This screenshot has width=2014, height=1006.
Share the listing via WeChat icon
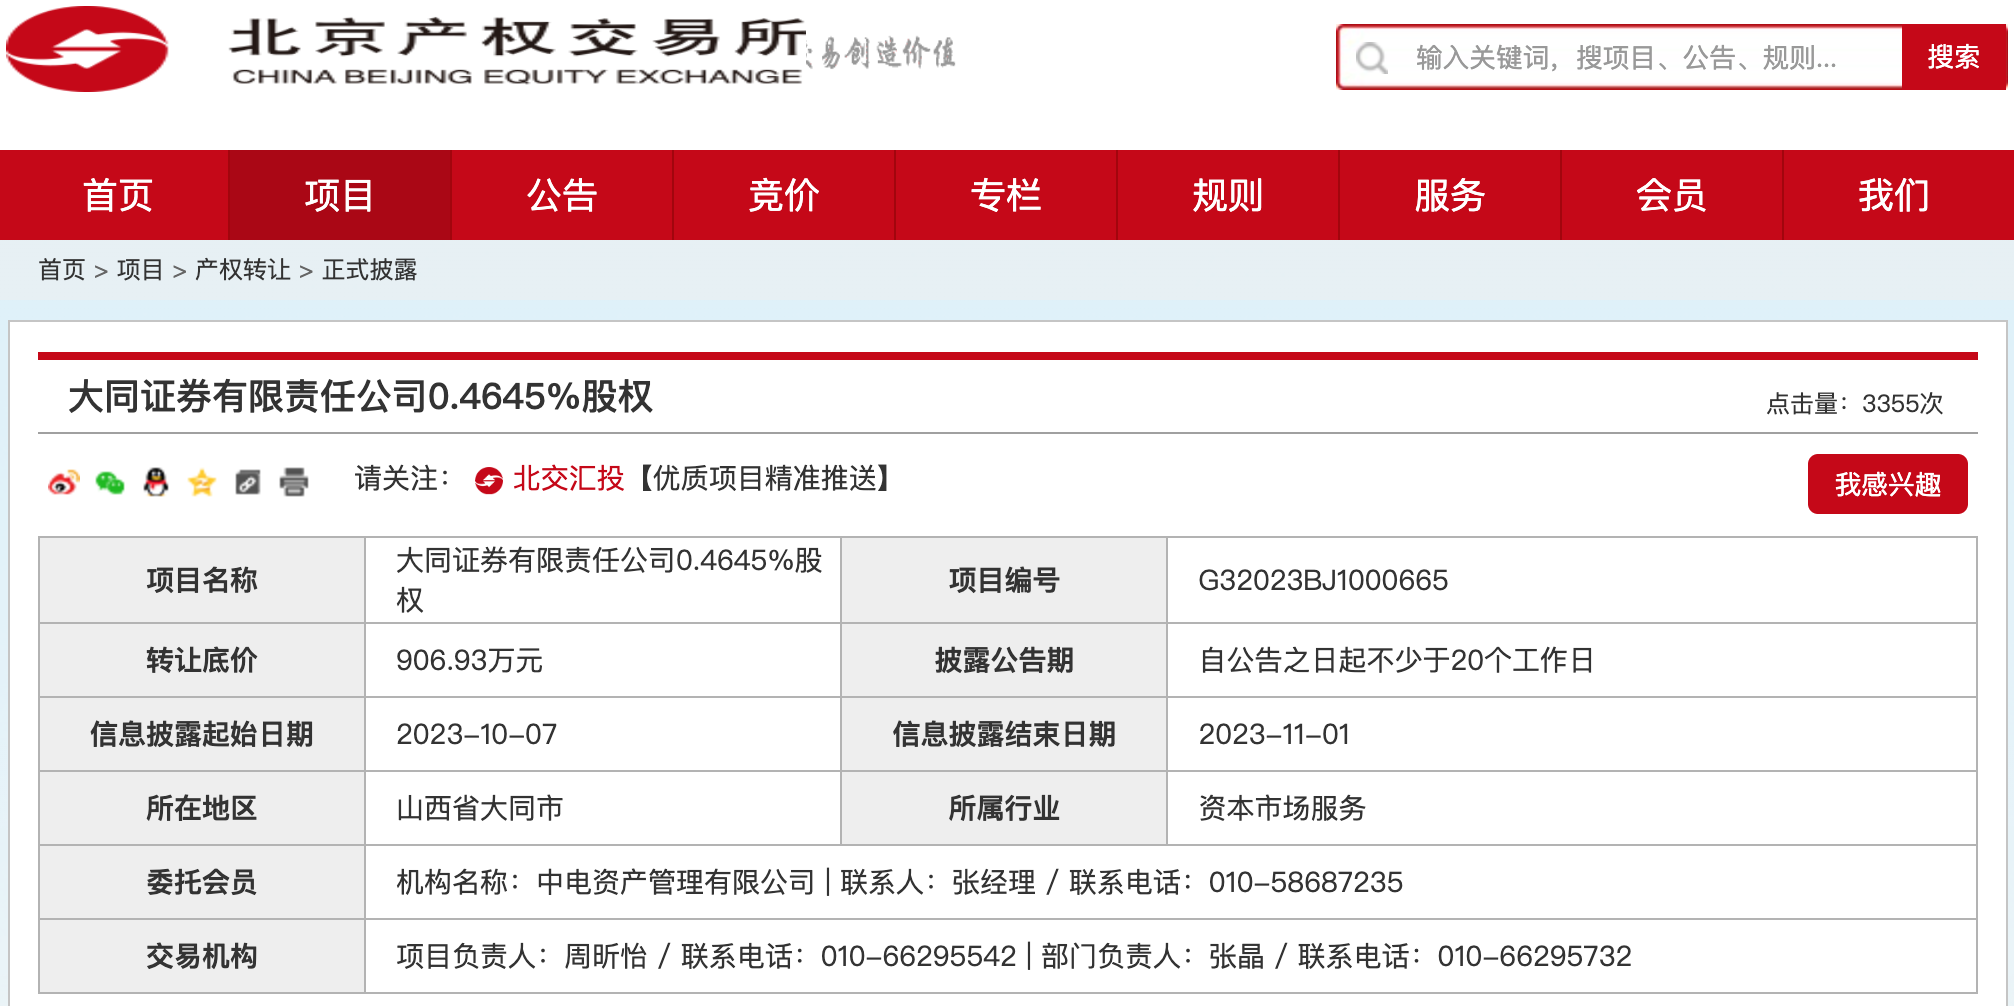109,483
